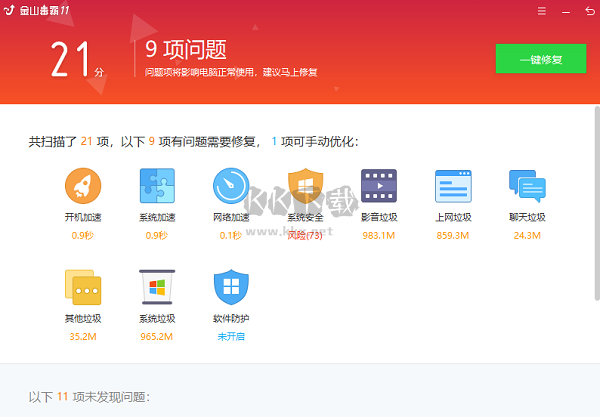The image size is (600, 417).
Task: Click the 965.2M size value
Action: pos(157,337)
